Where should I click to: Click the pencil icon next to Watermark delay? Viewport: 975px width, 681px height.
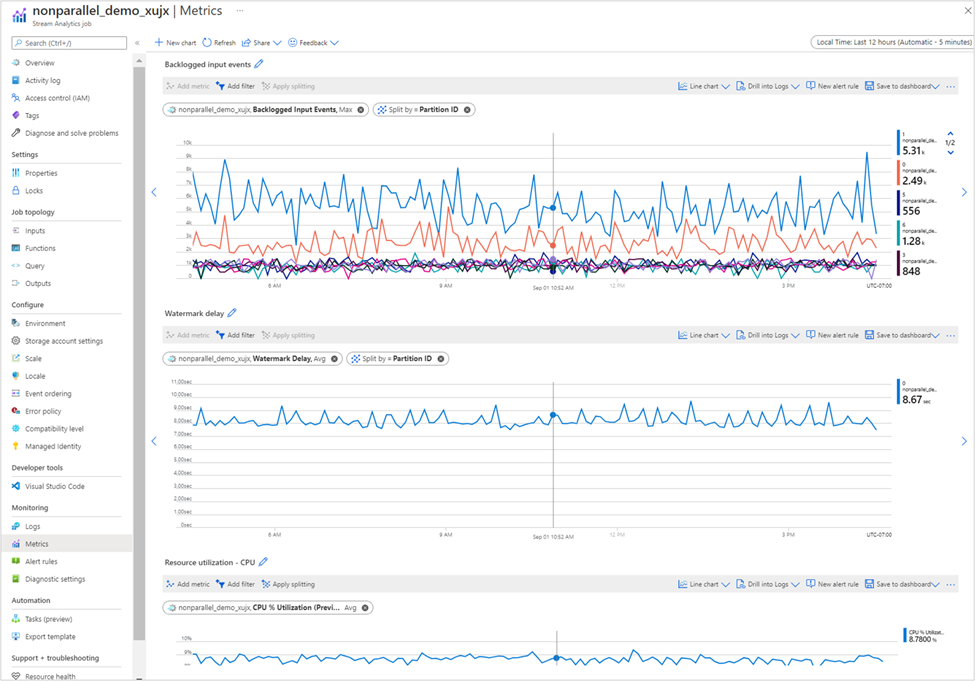(x=232, y=313)
